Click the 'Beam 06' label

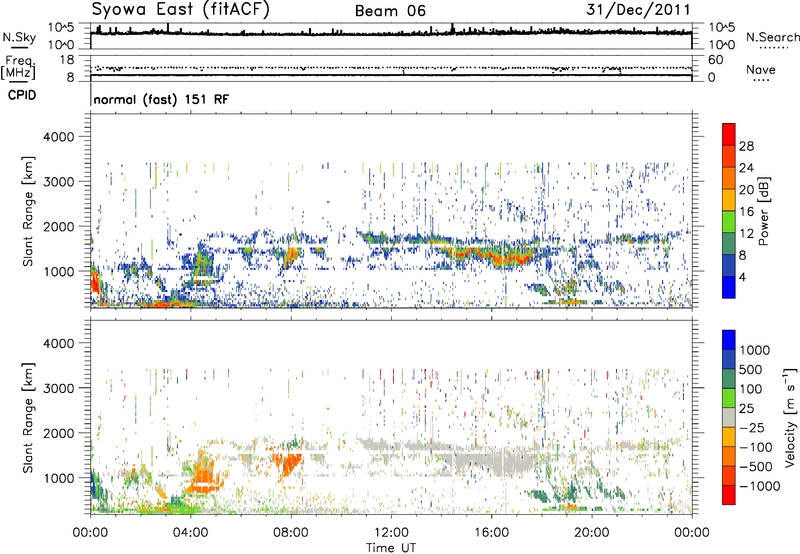(390, 11)
